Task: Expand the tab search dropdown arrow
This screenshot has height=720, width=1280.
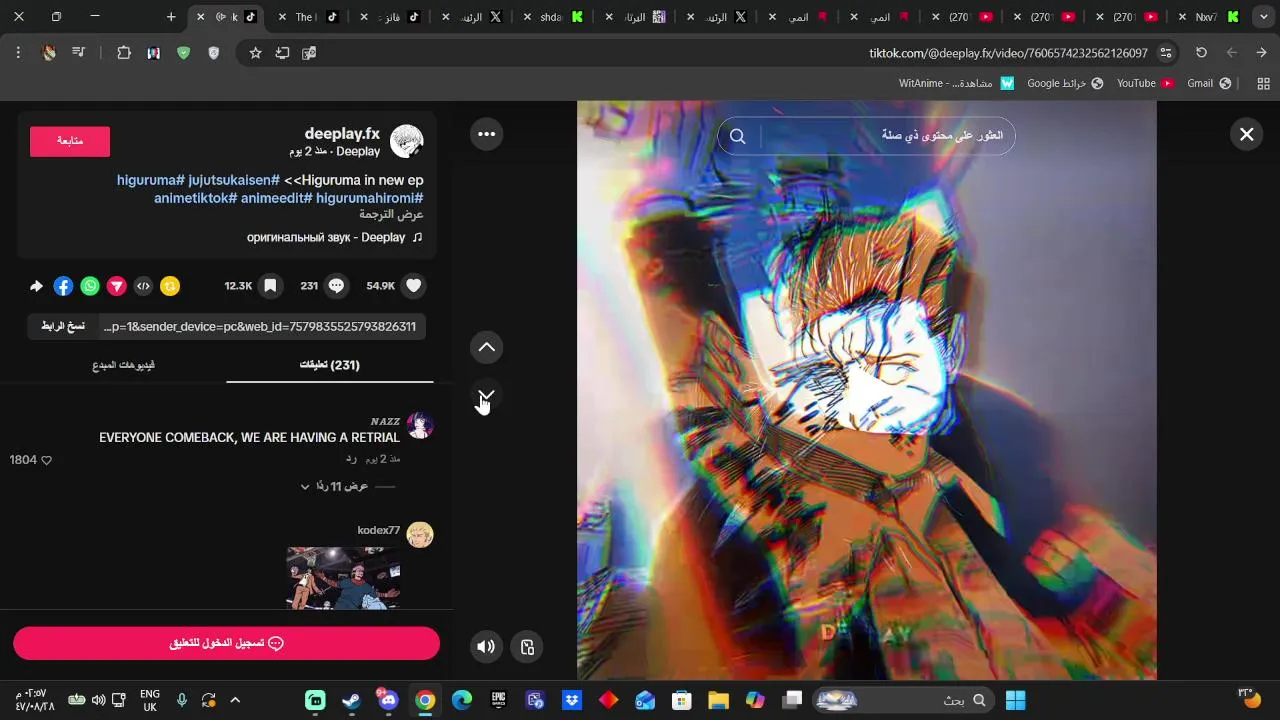Action: click(x=1263, y=17)
